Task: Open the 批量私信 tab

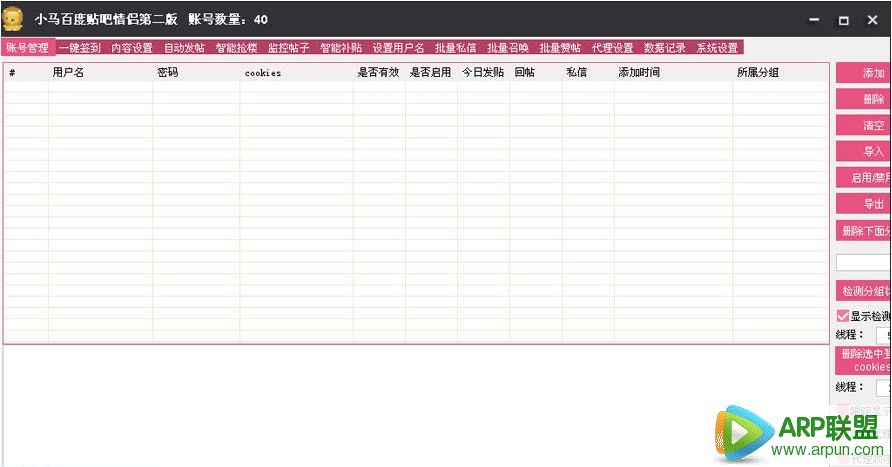Action: [456, 48]
